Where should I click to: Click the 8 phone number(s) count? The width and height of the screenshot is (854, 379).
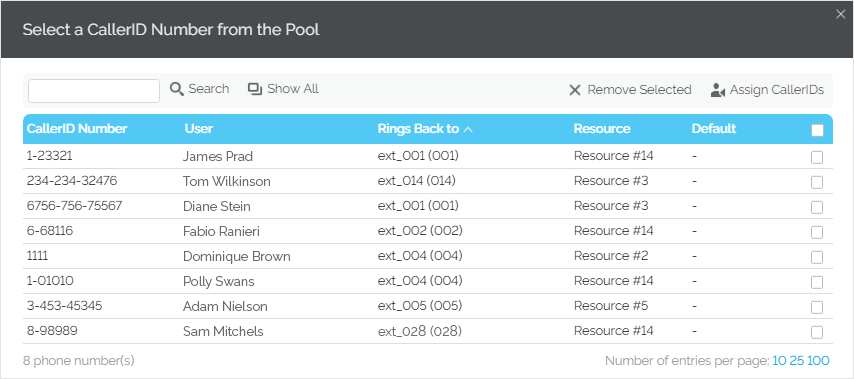pos(78,360)
